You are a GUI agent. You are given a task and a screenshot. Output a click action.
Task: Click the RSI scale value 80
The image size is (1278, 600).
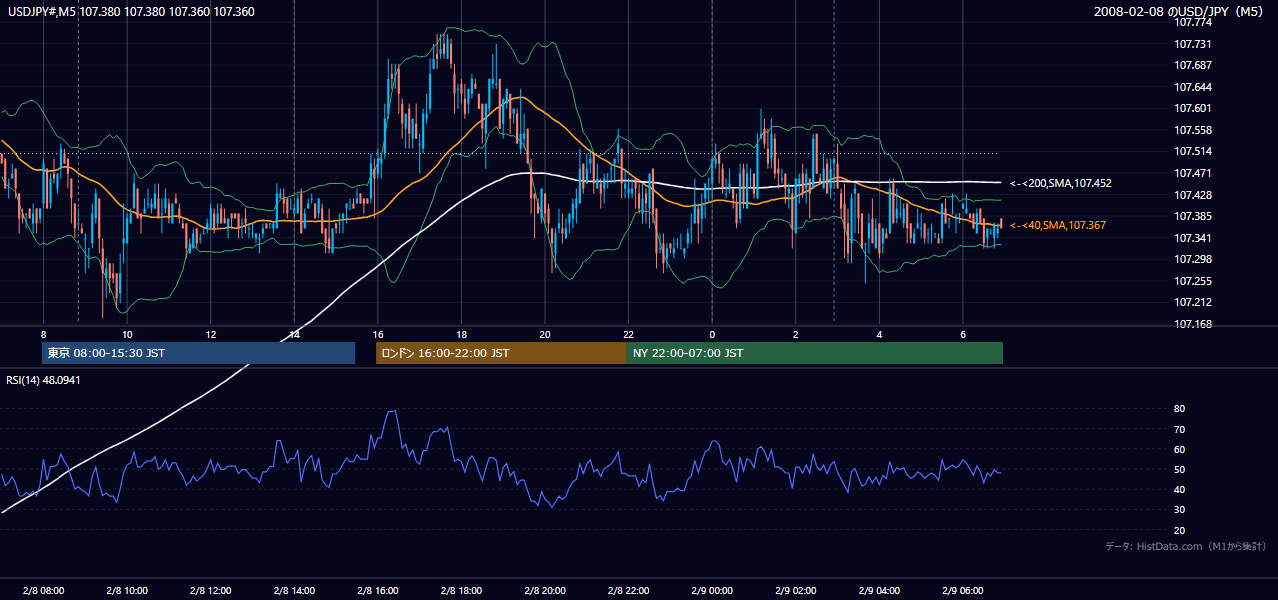[1180, 409]
